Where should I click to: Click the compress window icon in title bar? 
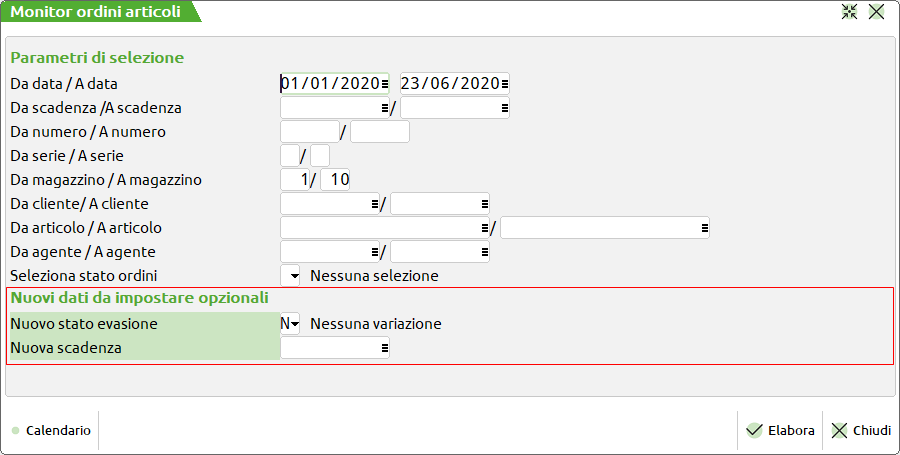(x=850, y=12)
